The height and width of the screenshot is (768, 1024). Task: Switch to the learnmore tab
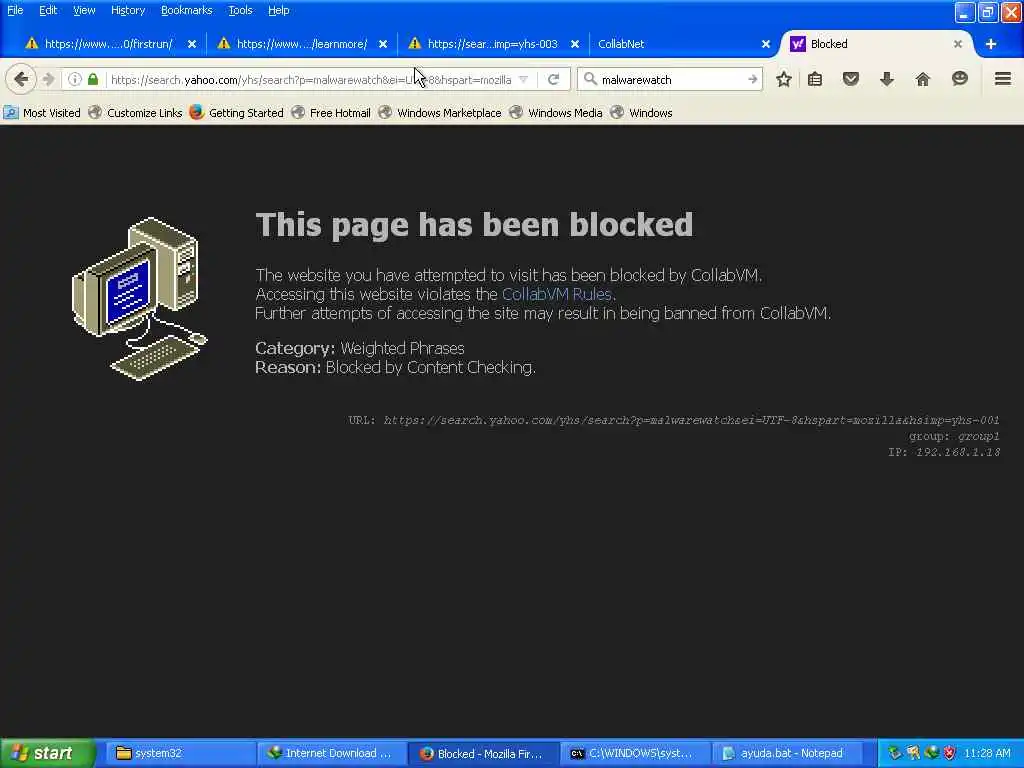(x=301, y=44)
